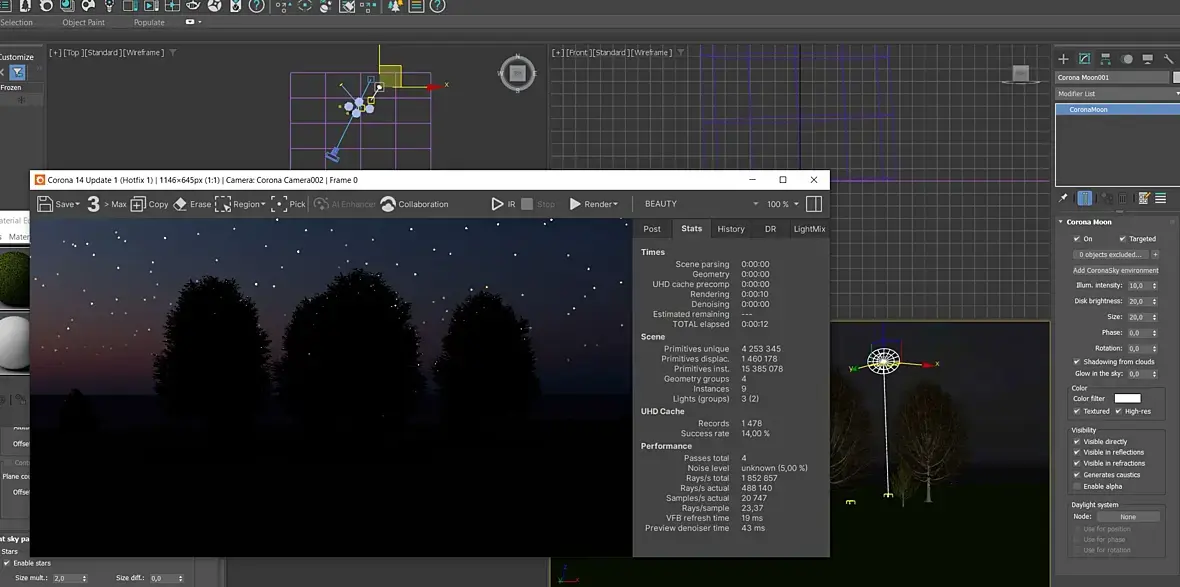Start interactive rendering with IR button

(498, 204)
